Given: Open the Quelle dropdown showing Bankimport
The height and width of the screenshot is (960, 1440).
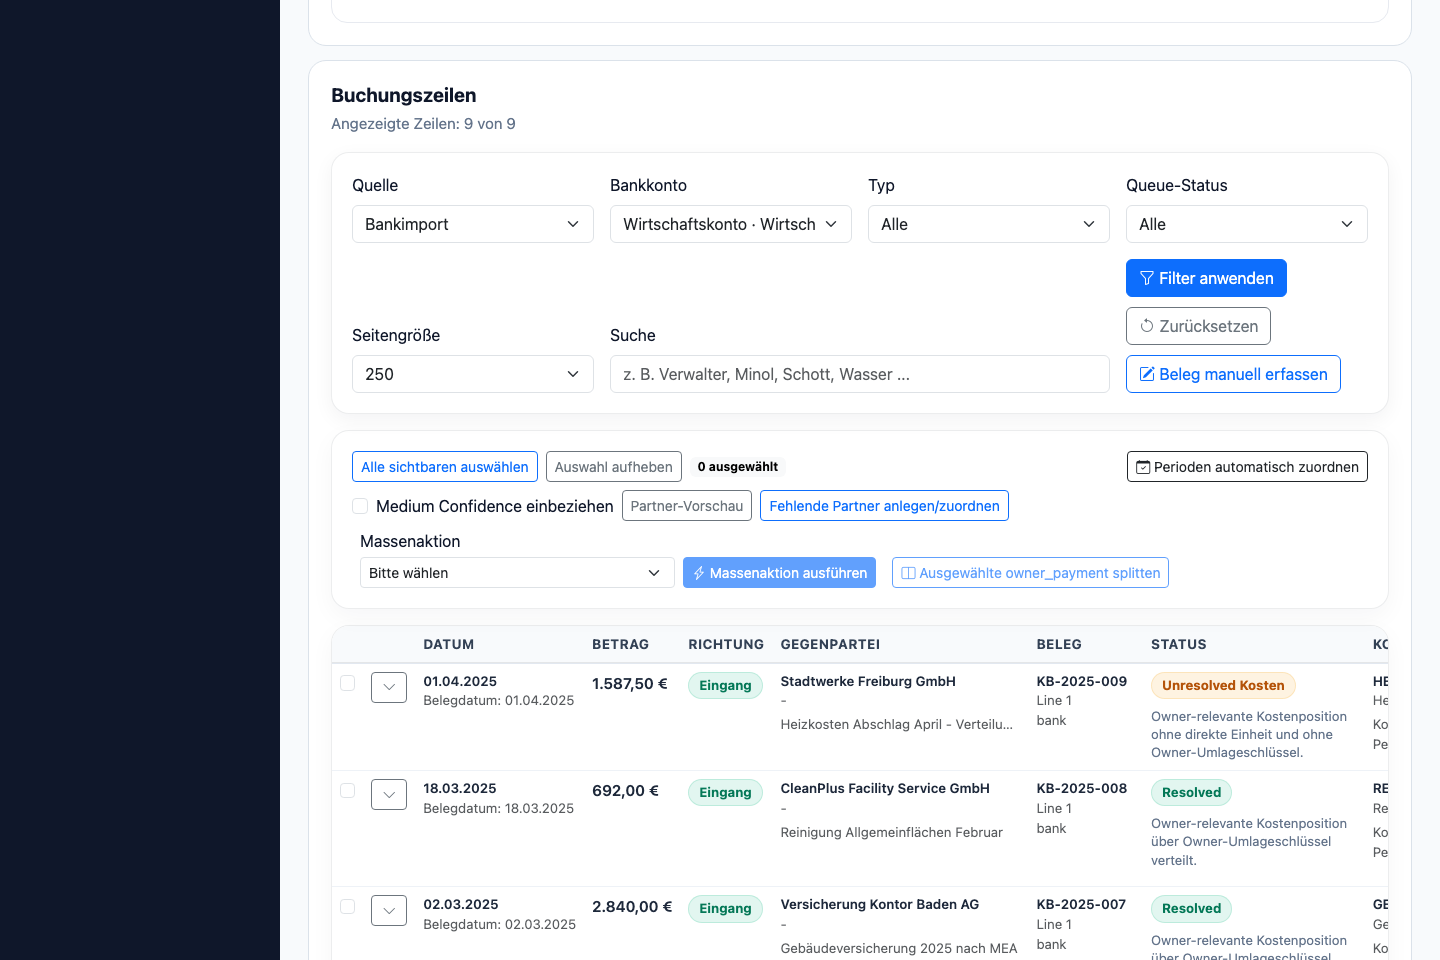Looking at the screenshot, I should 473,224.
